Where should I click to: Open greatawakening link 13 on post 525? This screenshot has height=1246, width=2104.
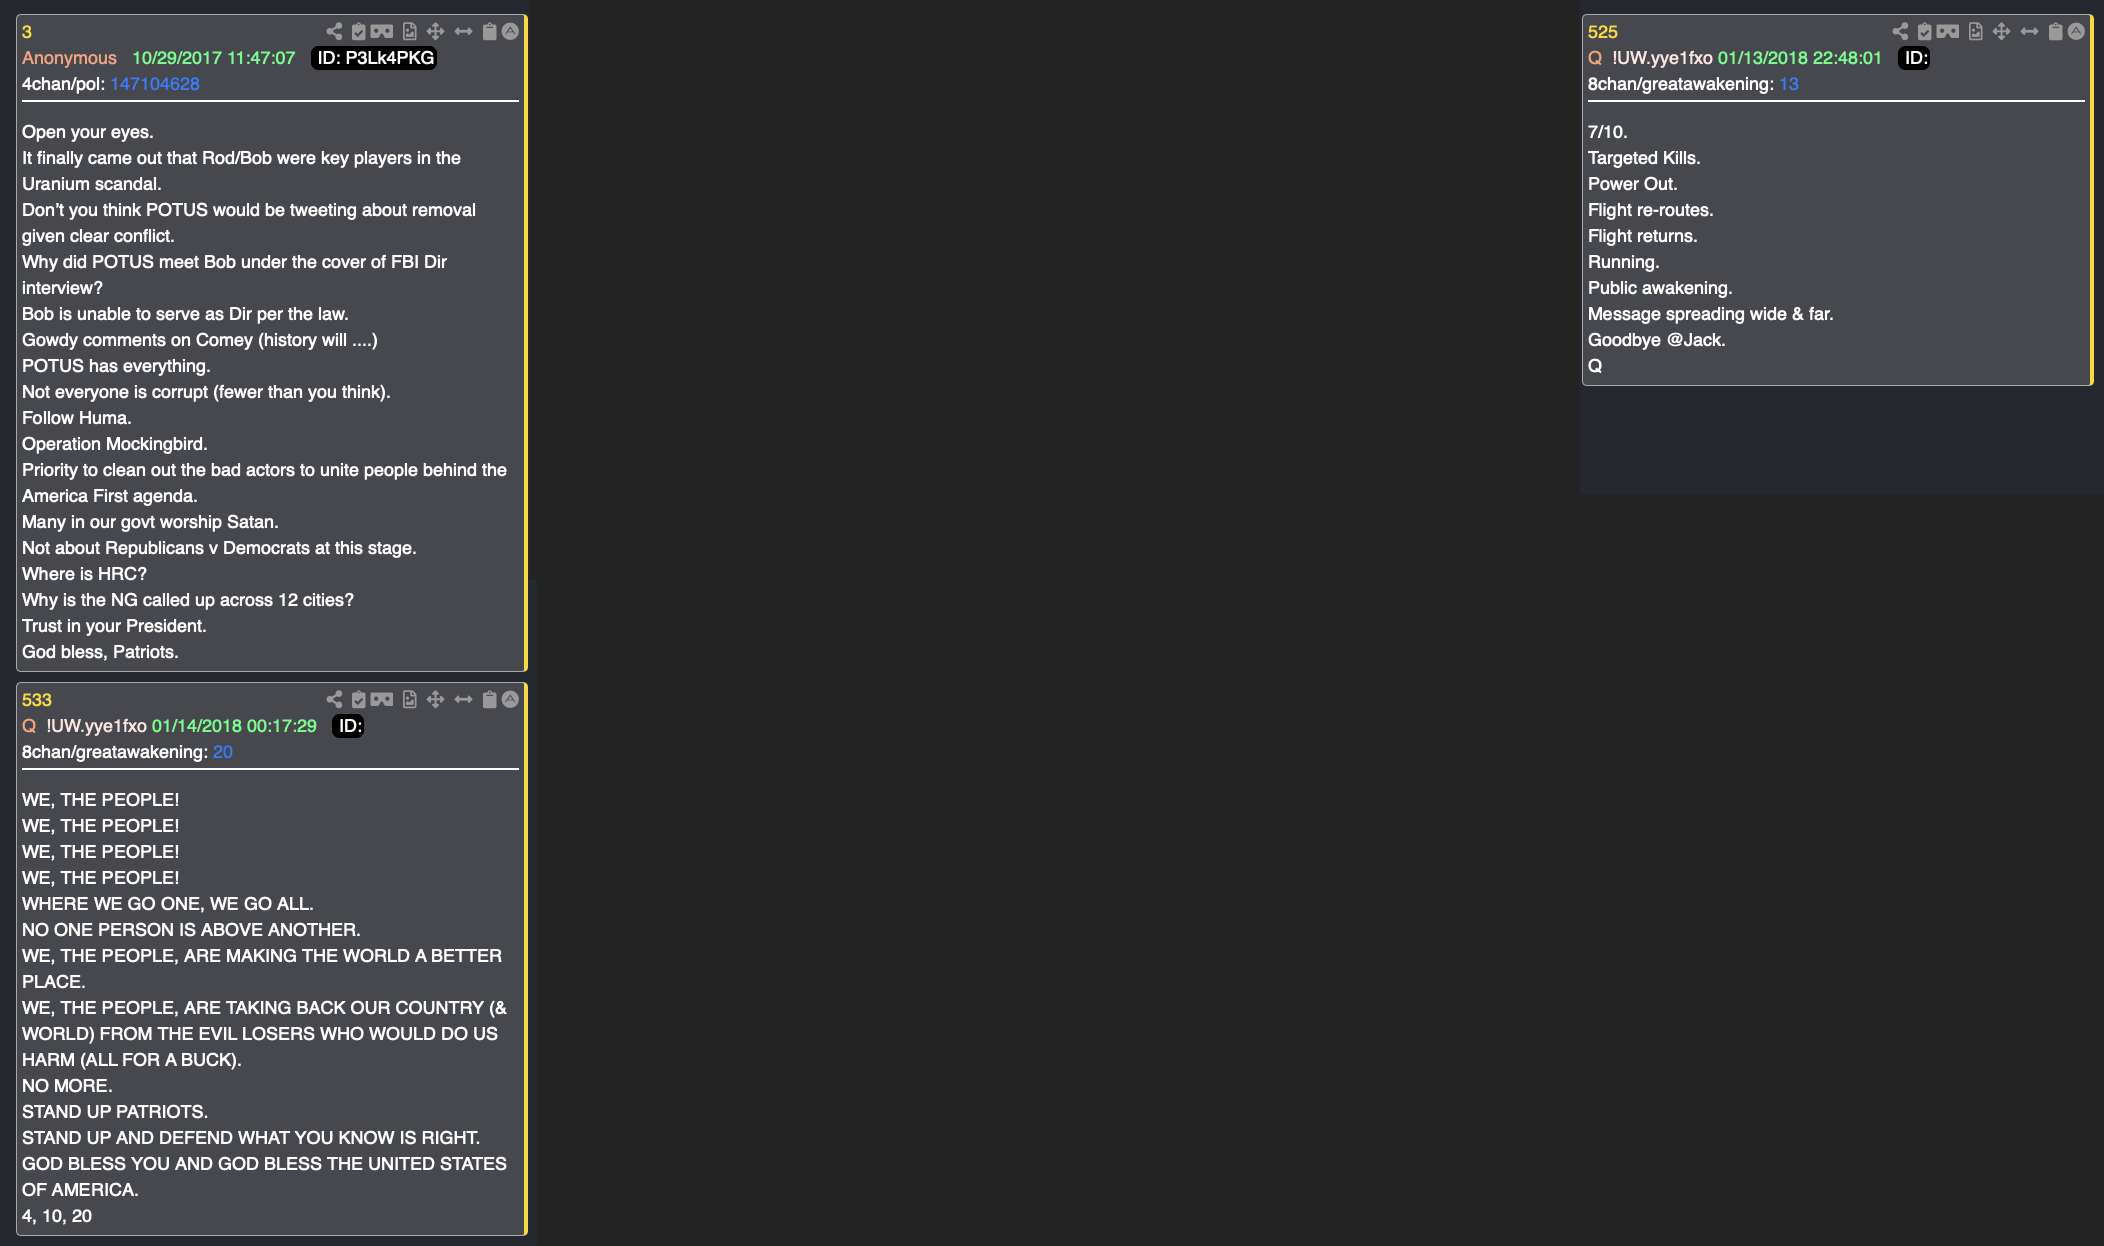(1789, 84)
